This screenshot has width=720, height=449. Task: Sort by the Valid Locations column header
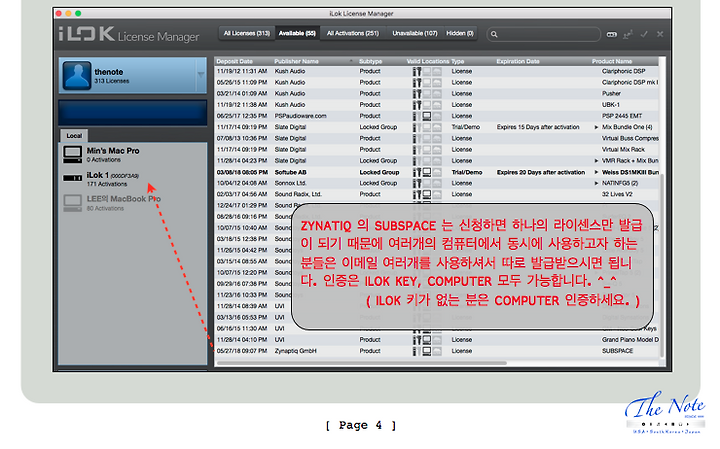(x=428, y=61)
